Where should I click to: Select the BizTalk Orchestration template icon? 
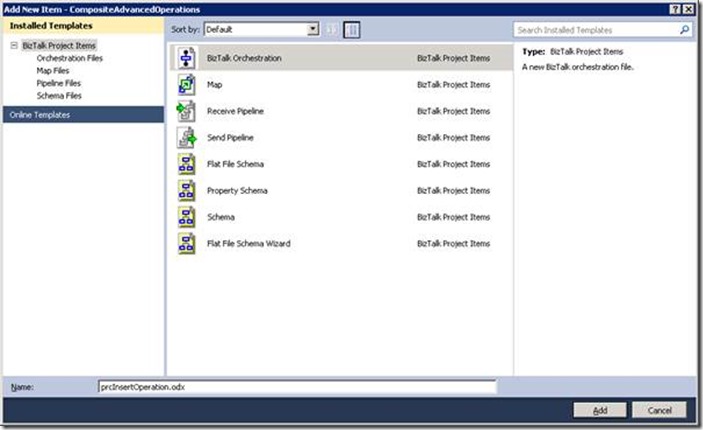click(187, 58)
